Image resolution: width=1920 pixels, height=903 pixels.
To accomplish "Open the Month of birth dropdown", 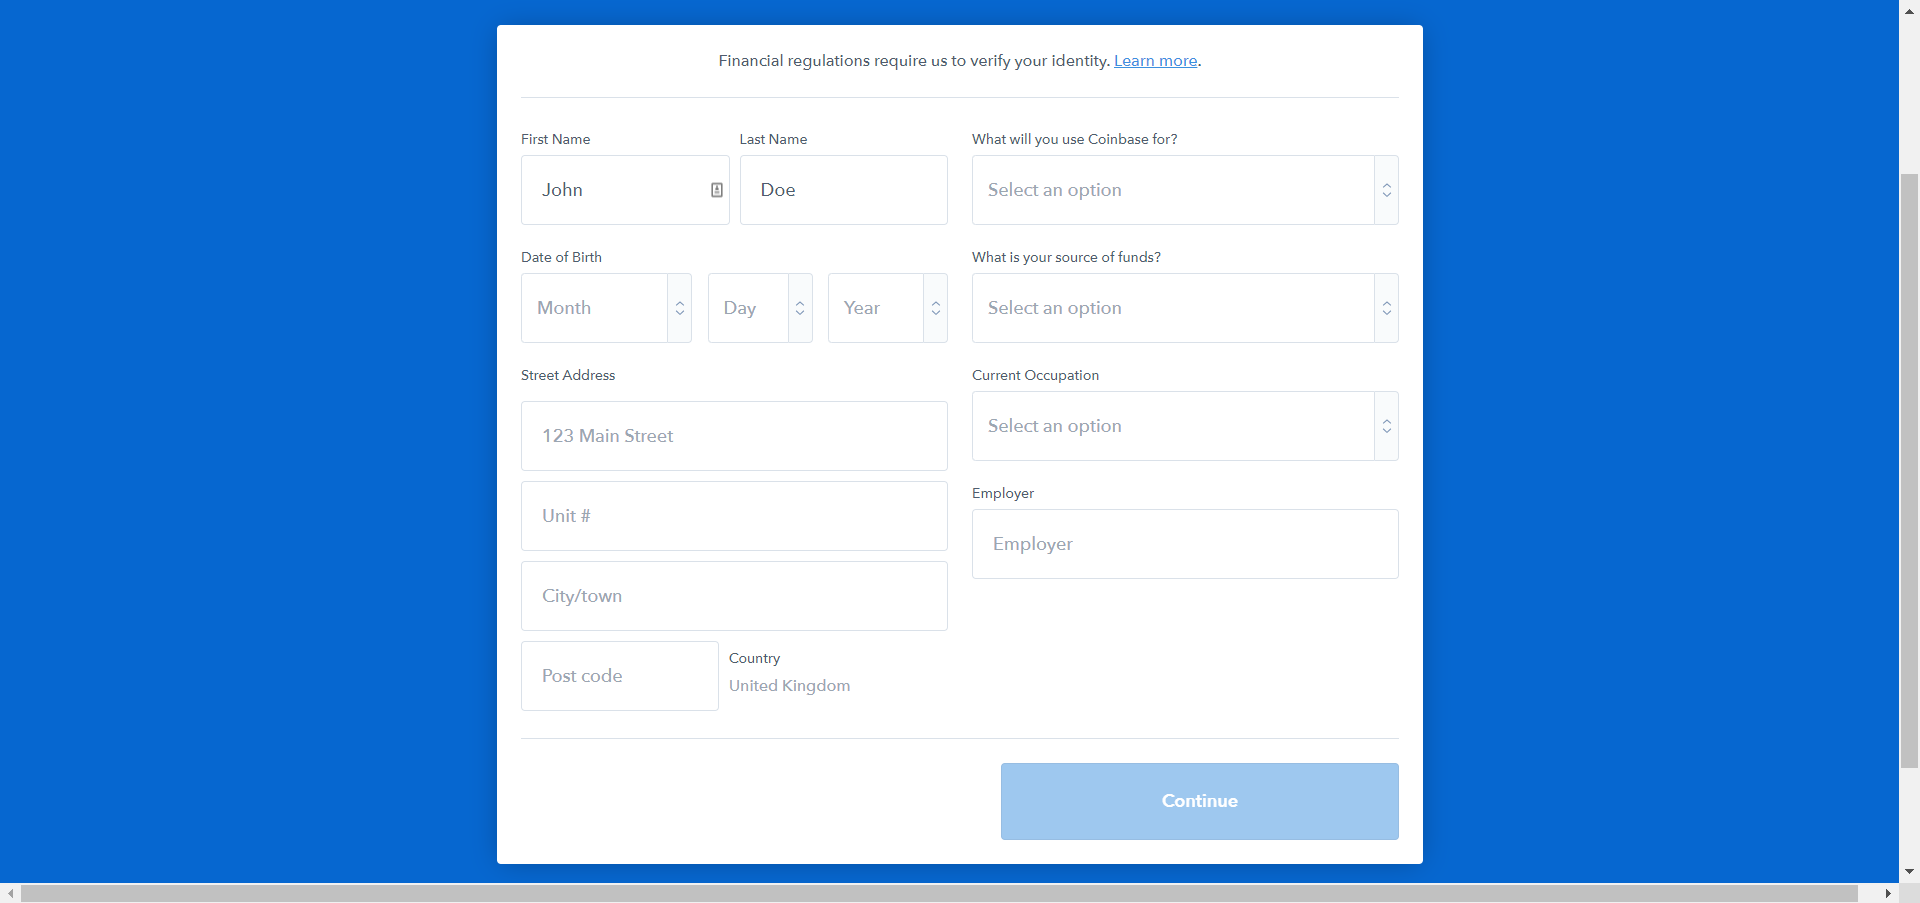I will [606, 308].
